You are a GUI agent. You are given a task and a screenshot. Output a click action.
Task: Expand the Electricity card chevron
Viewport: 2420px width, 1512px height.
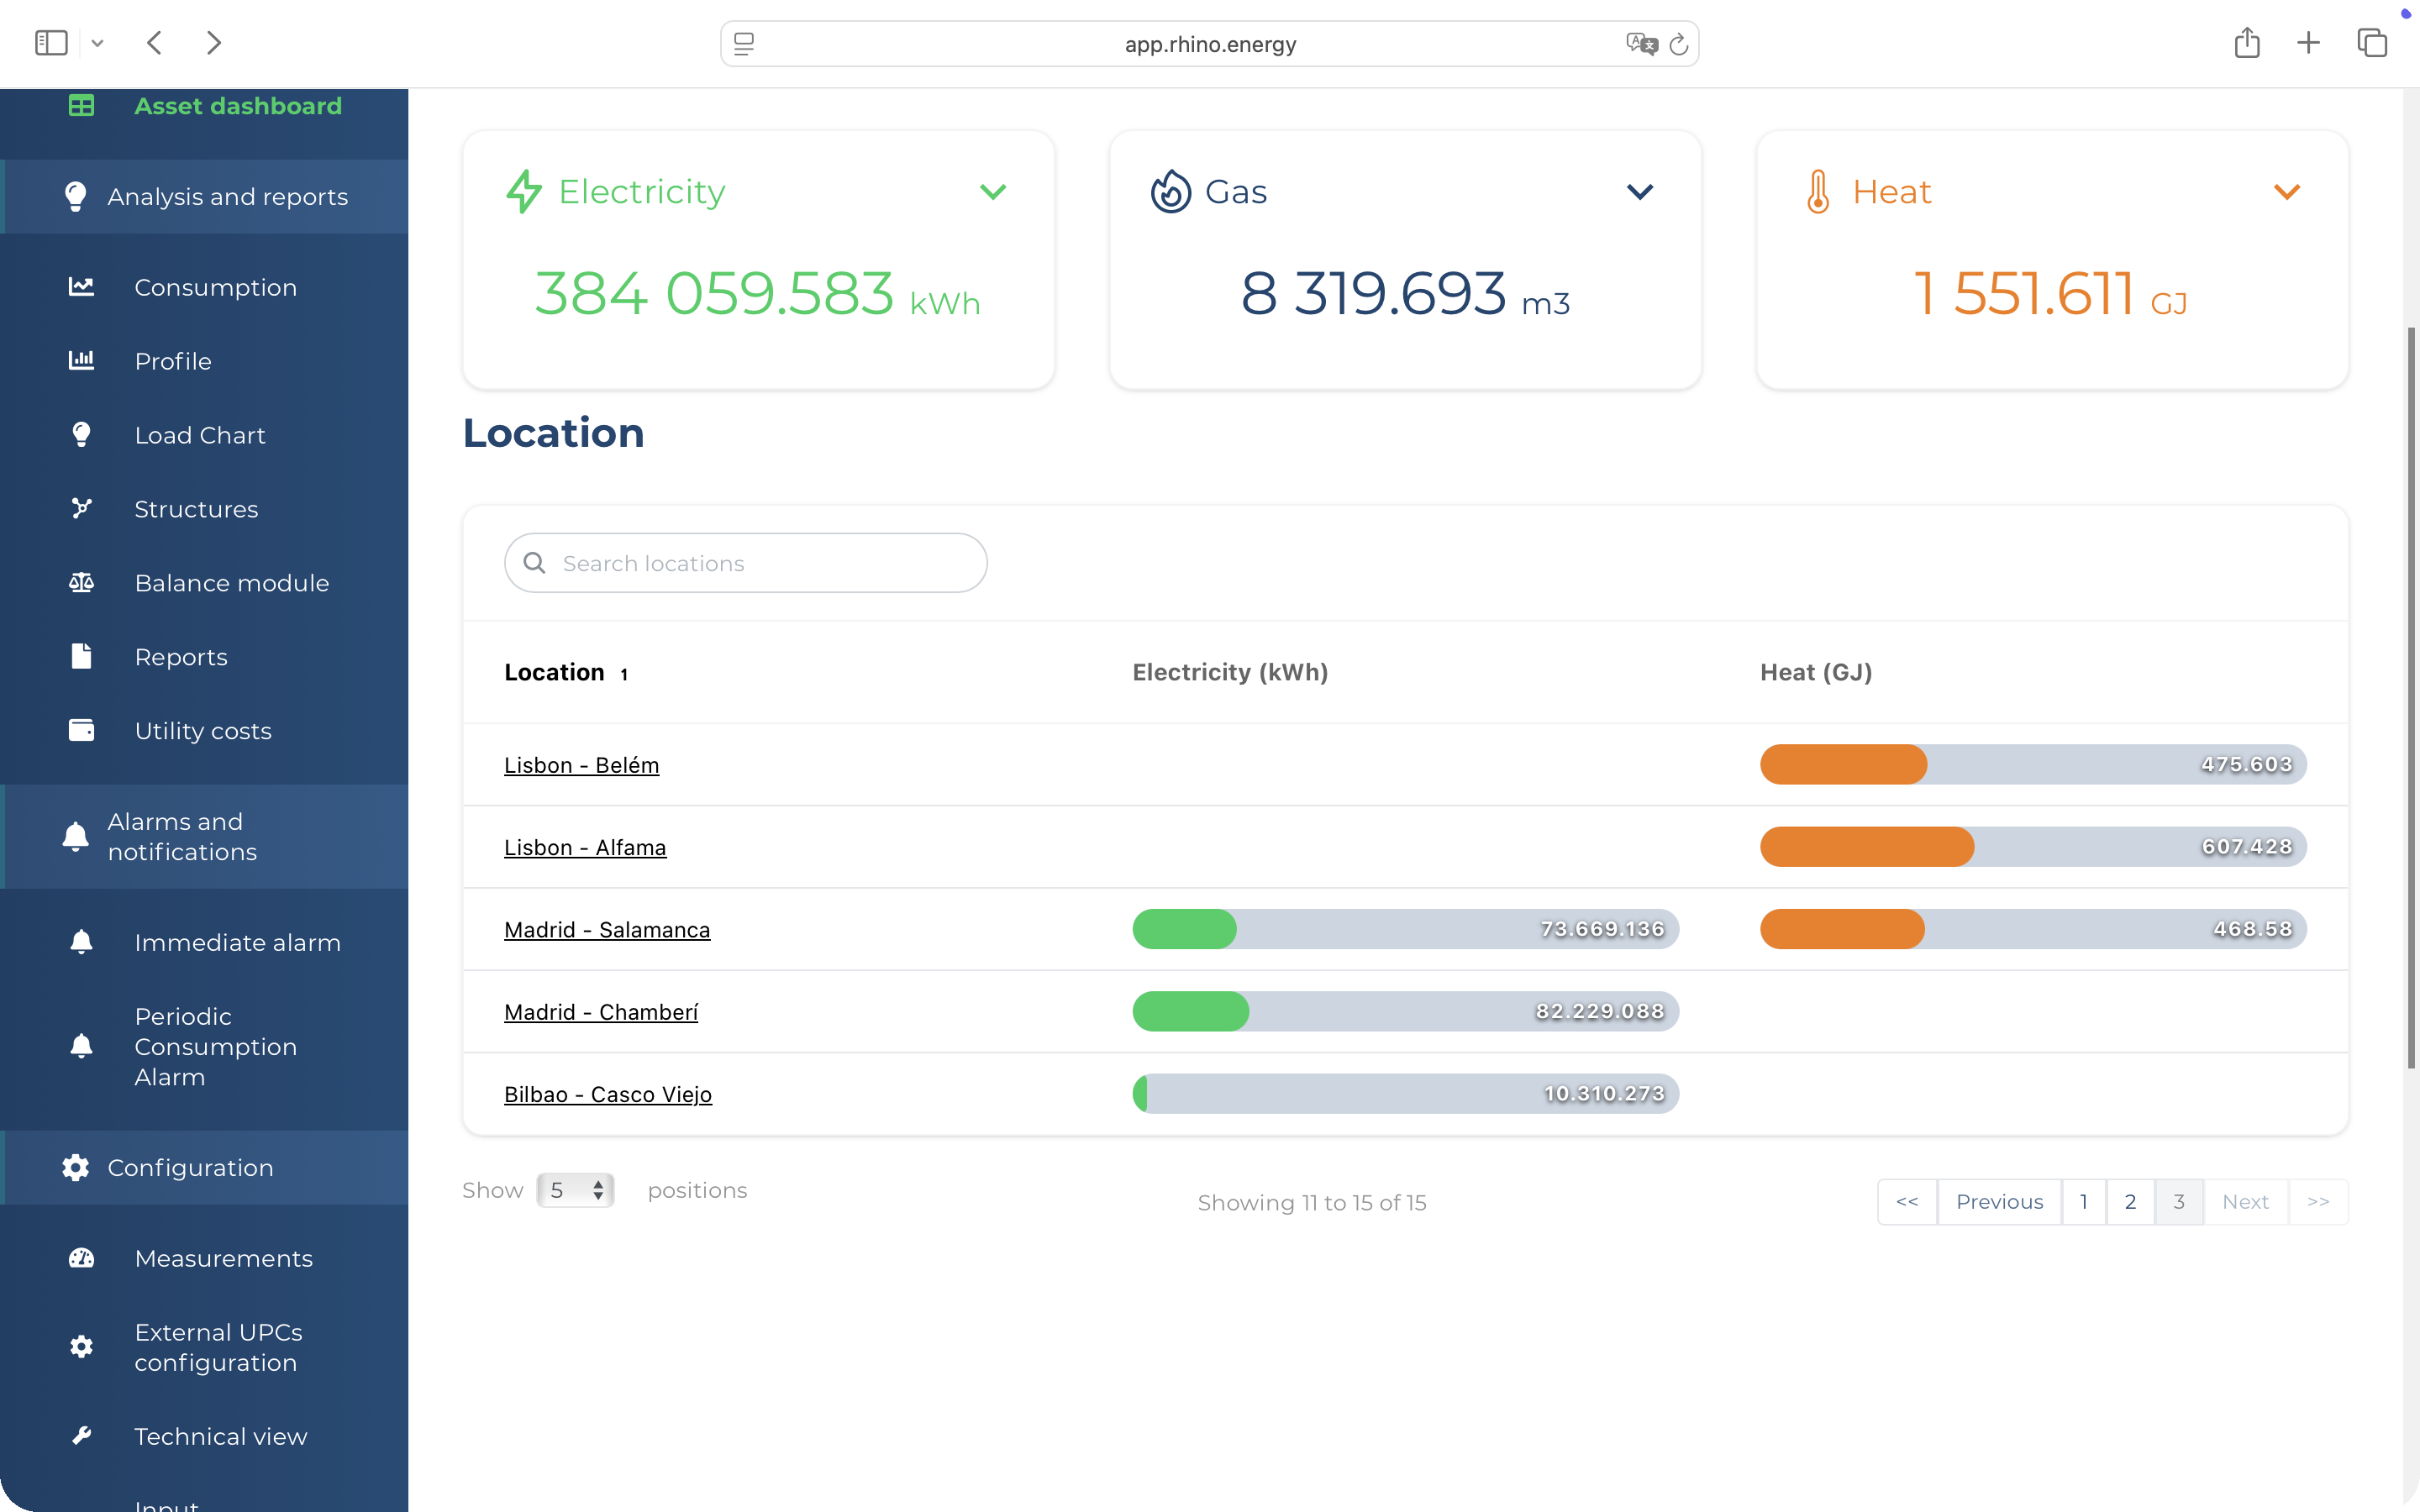pyautogui.click(x=993, y=191)
